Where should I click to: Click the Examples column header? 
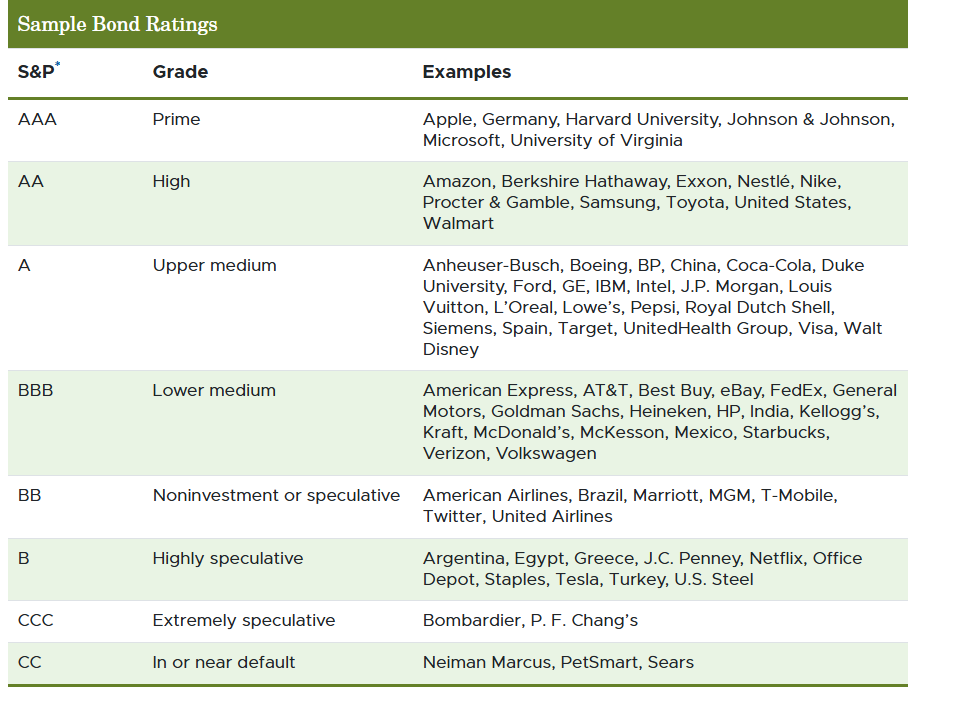pos(466,72)
